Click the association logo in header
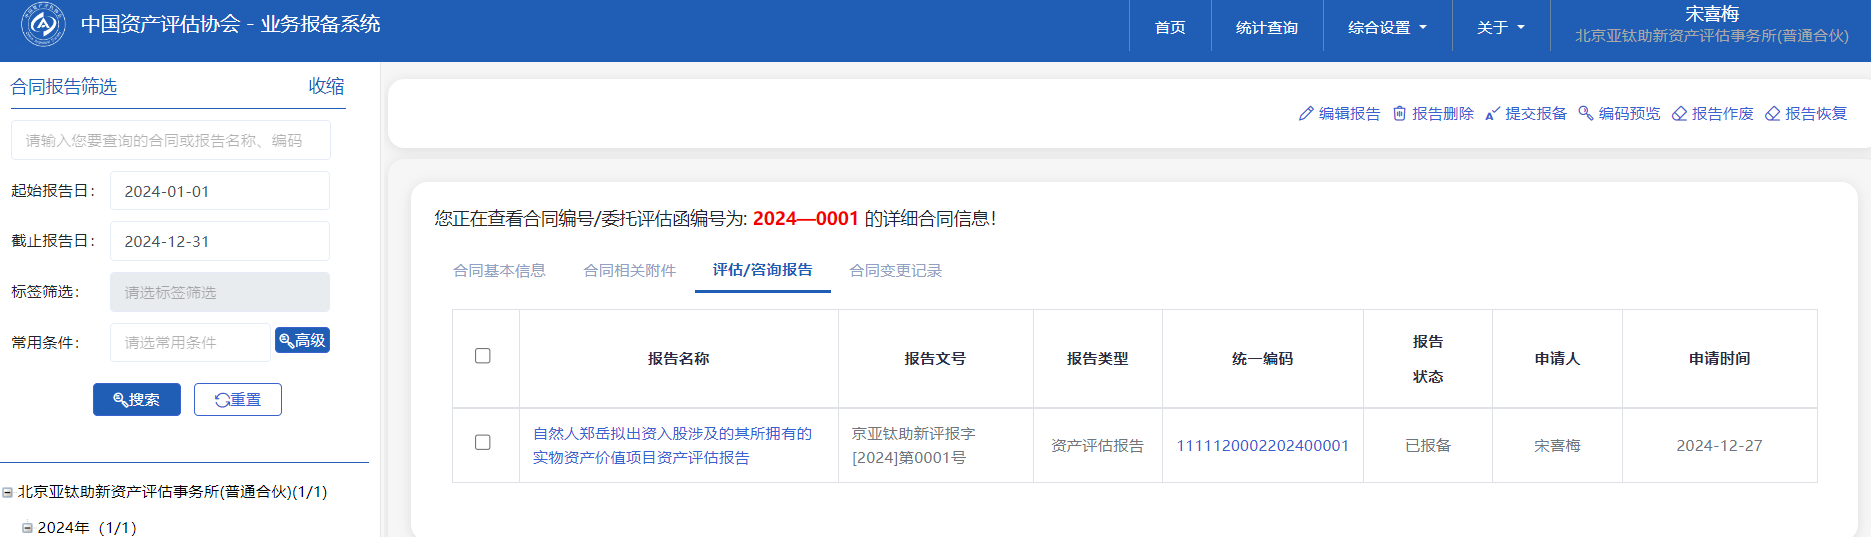 (x=43, y=25)
